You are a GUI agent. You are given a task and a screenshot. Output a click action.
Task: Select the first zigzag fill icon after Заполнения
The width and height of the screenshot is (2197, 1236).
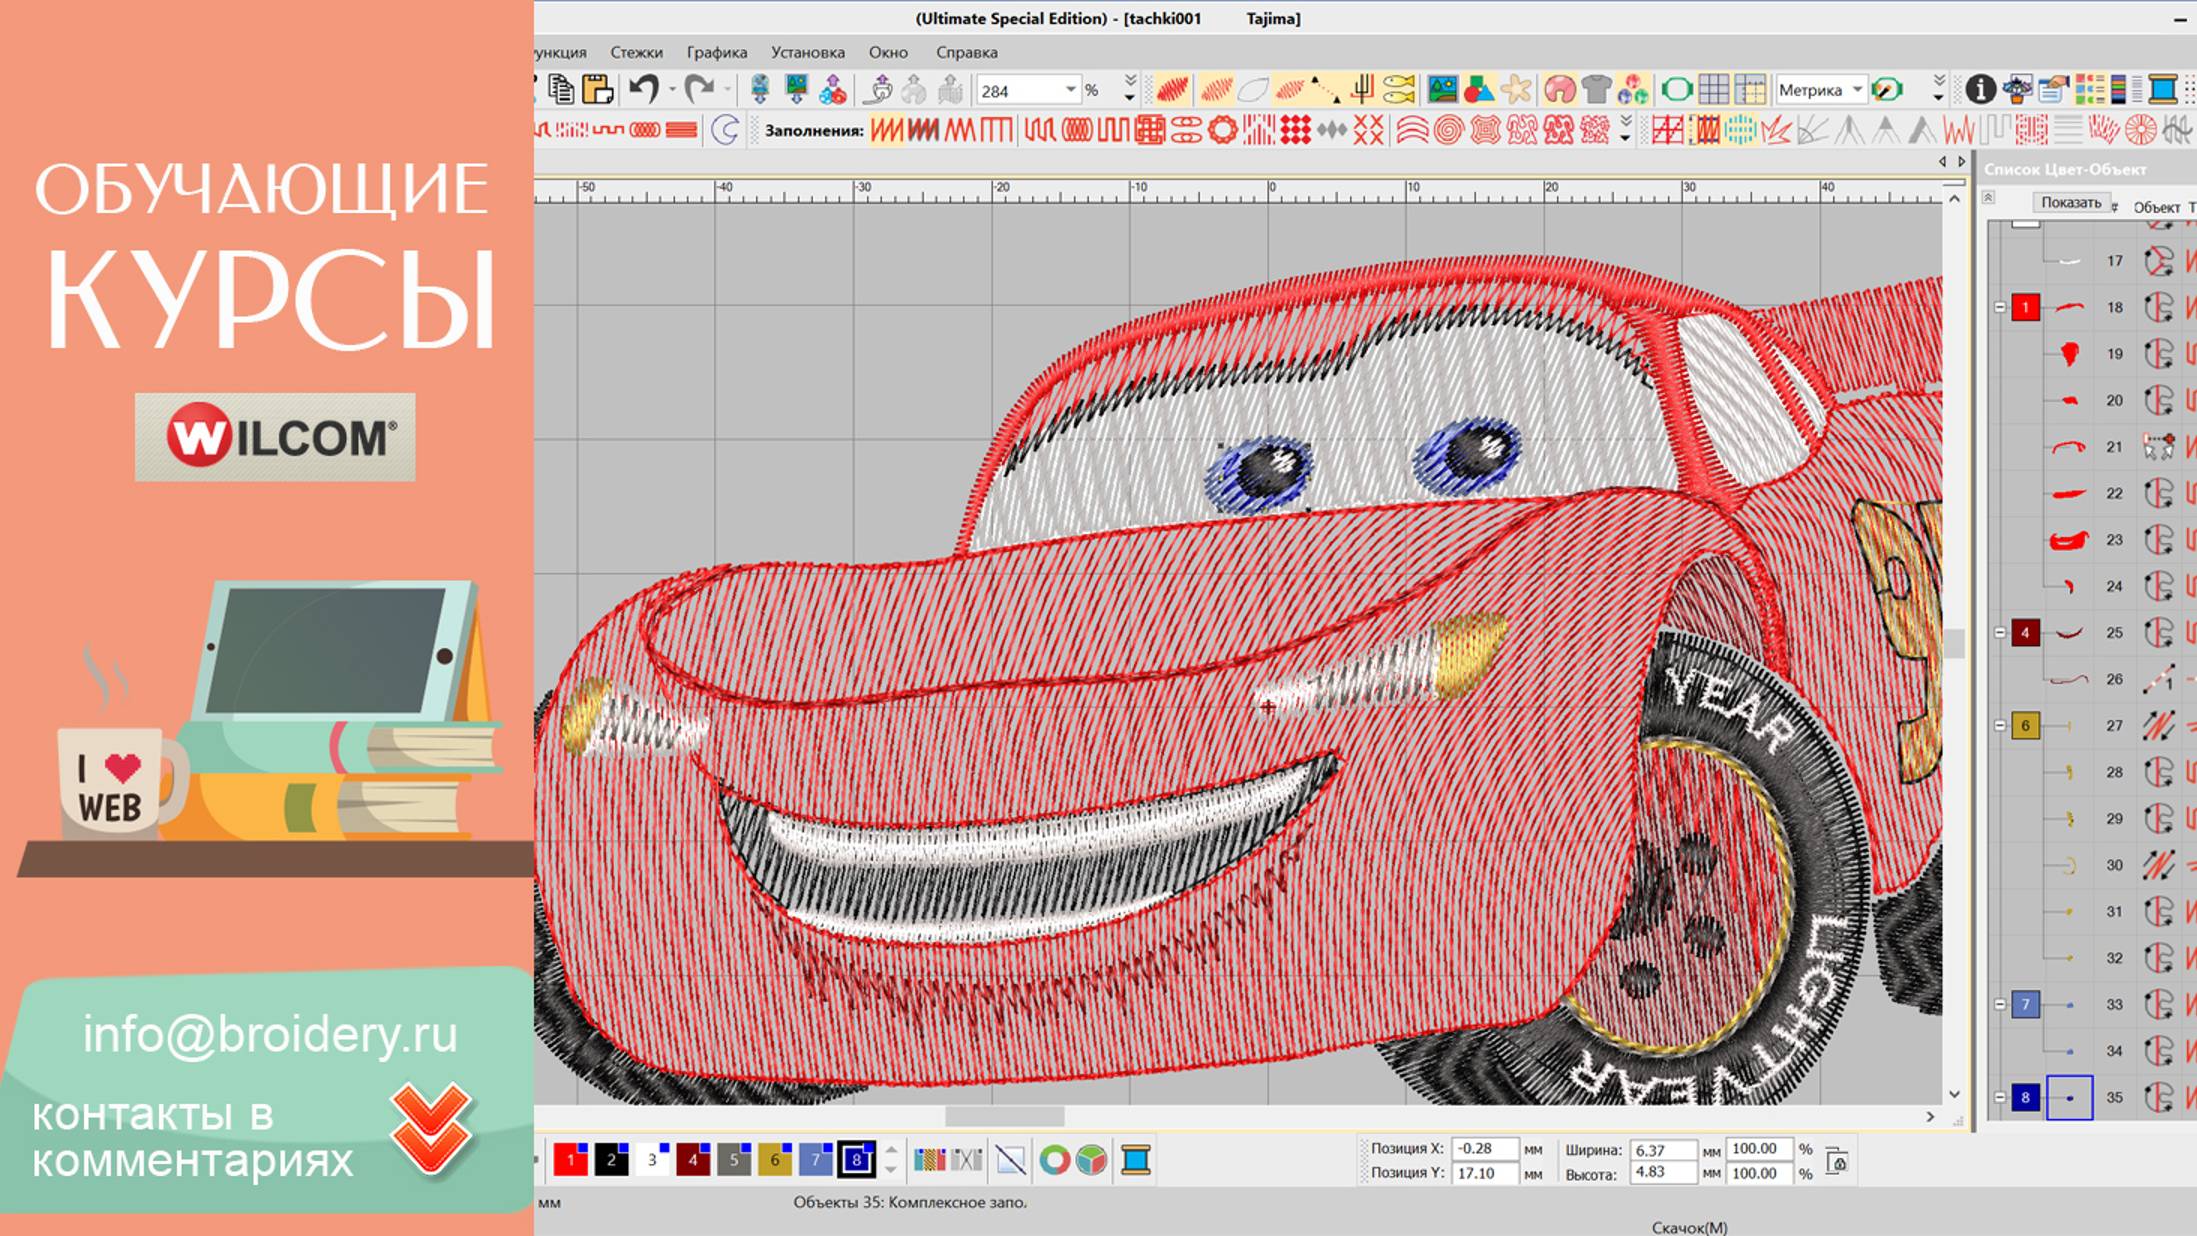886,130
